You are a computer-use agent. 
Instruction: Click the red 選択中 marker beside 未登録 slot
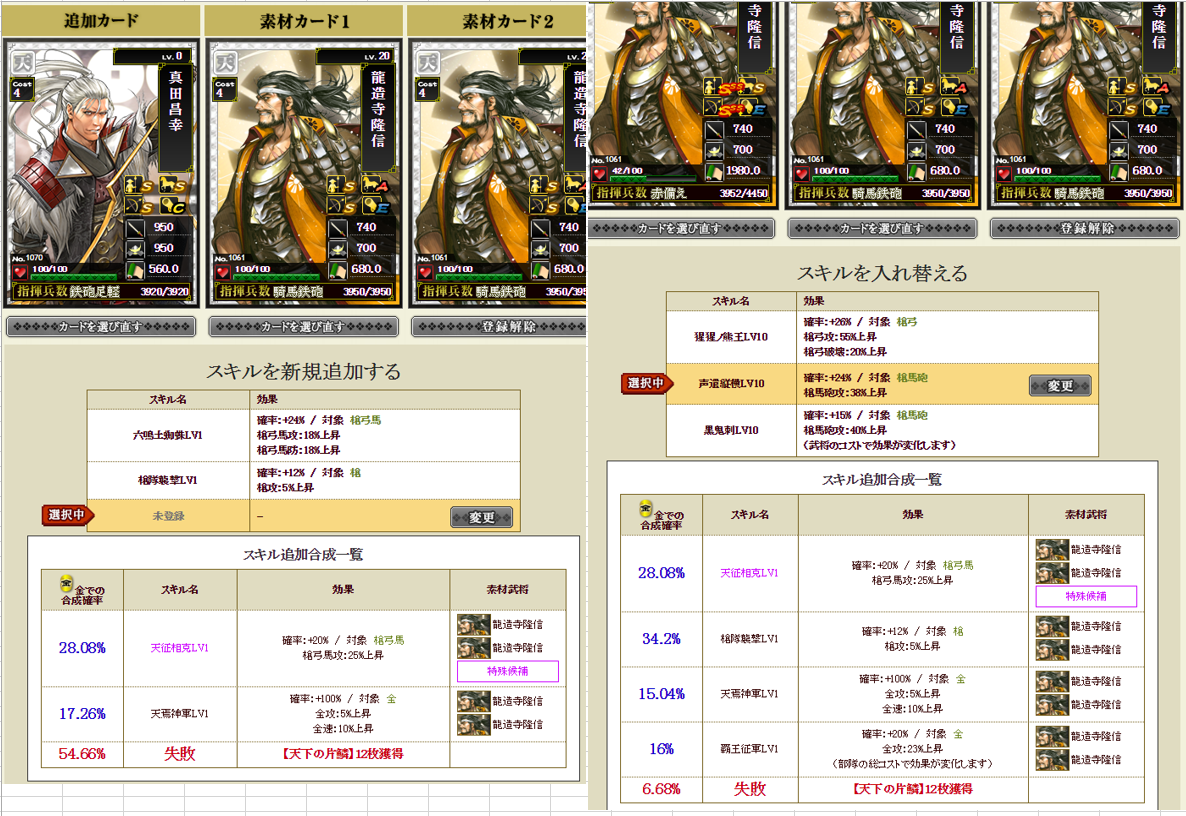67,515
